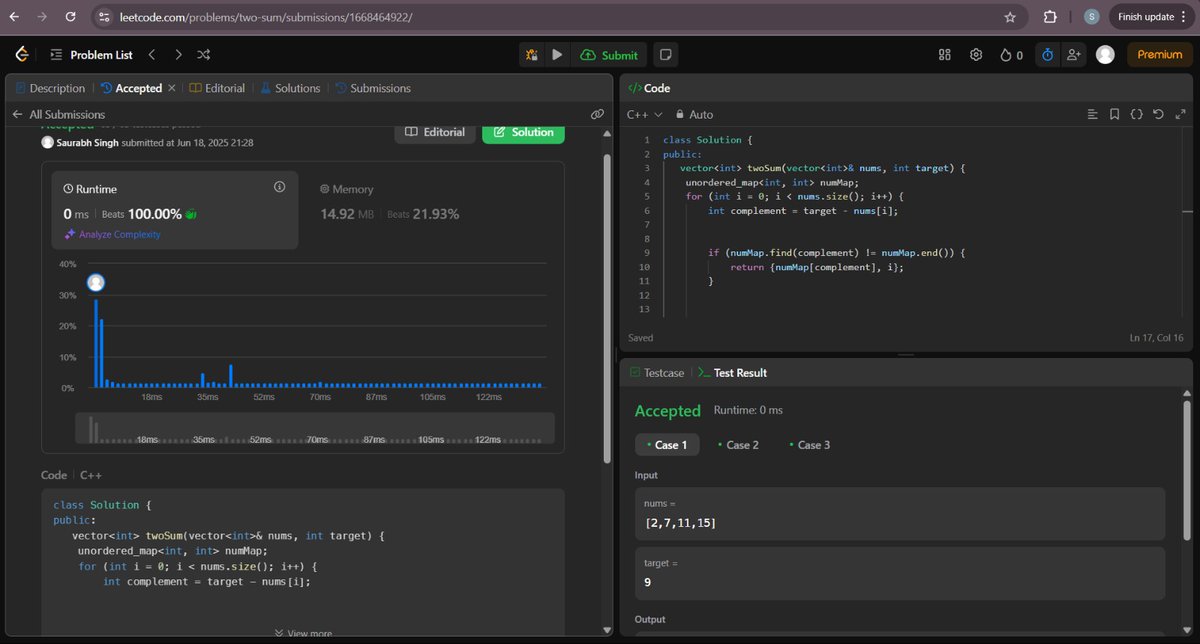Click the format code lines icon
The image size is (1200, 644).
tap(1092, 115)
